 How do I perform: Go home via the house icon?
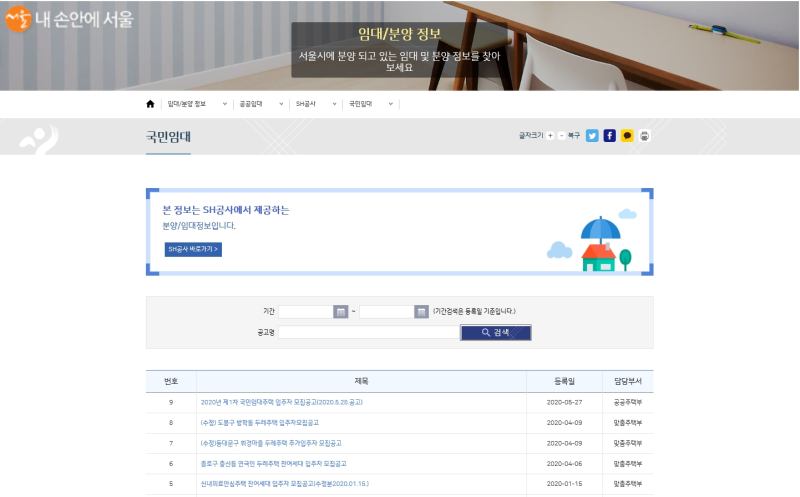point(150,104)
